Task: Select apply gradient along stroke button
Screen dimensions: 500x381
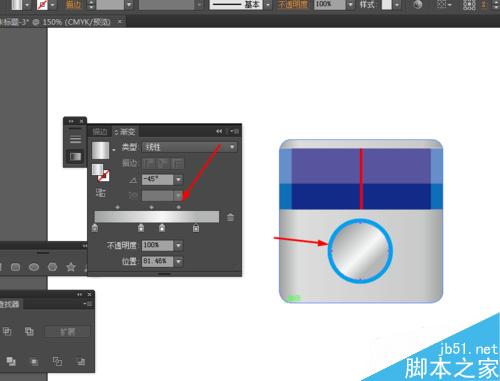Action: click(164, 163)
